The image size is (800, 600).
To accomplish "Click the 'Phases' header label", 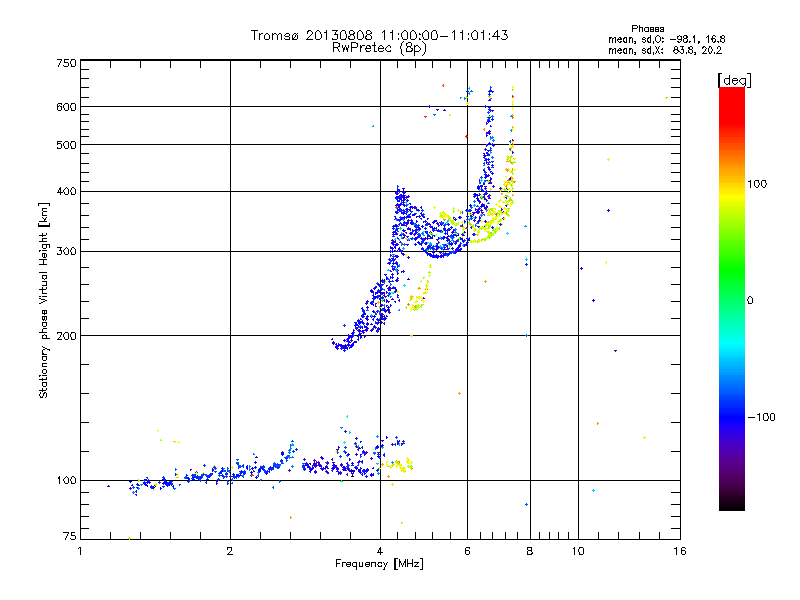I will [647, 29].
